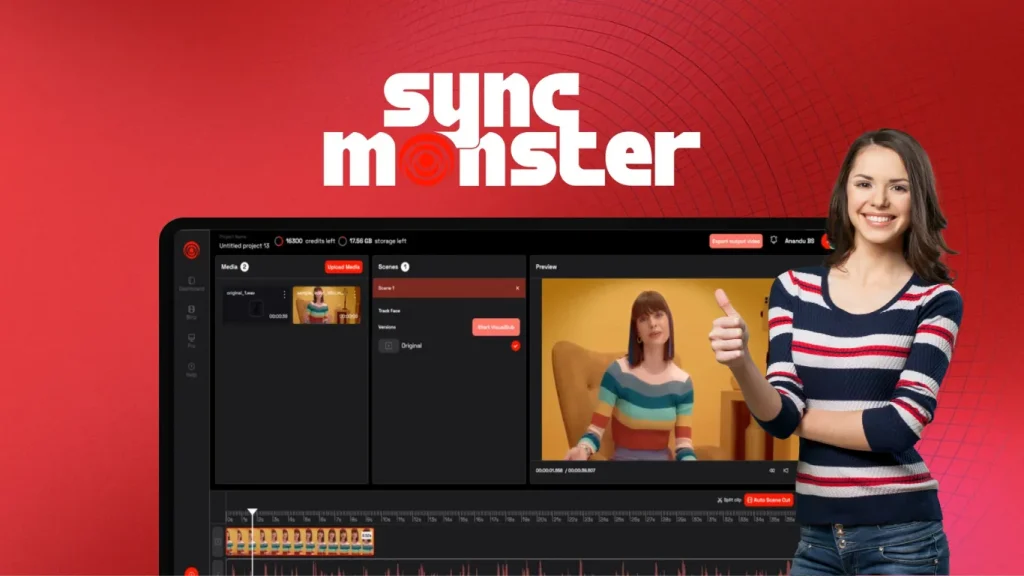Select the original_1.wav media item
Screen dimensions: 1024x576
[x=256, y=304]
